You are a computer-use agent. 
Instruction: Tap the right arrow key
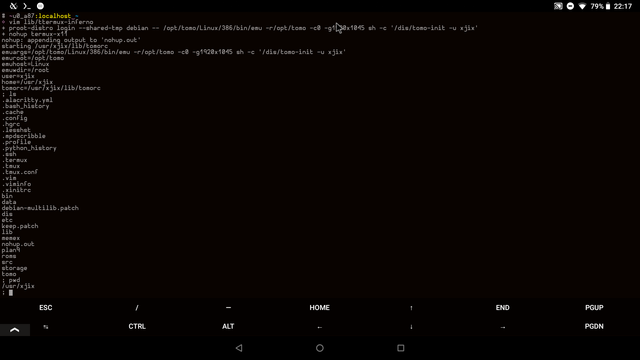pos(502,327)
